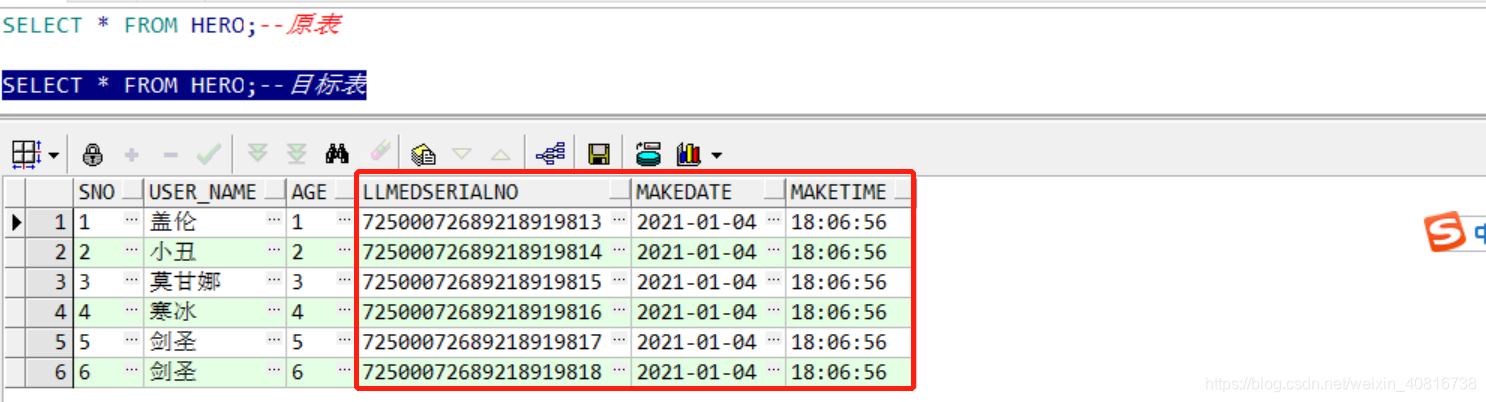Click the floppy disk Save results icon
1486x402 pixels.
[599, 154]
